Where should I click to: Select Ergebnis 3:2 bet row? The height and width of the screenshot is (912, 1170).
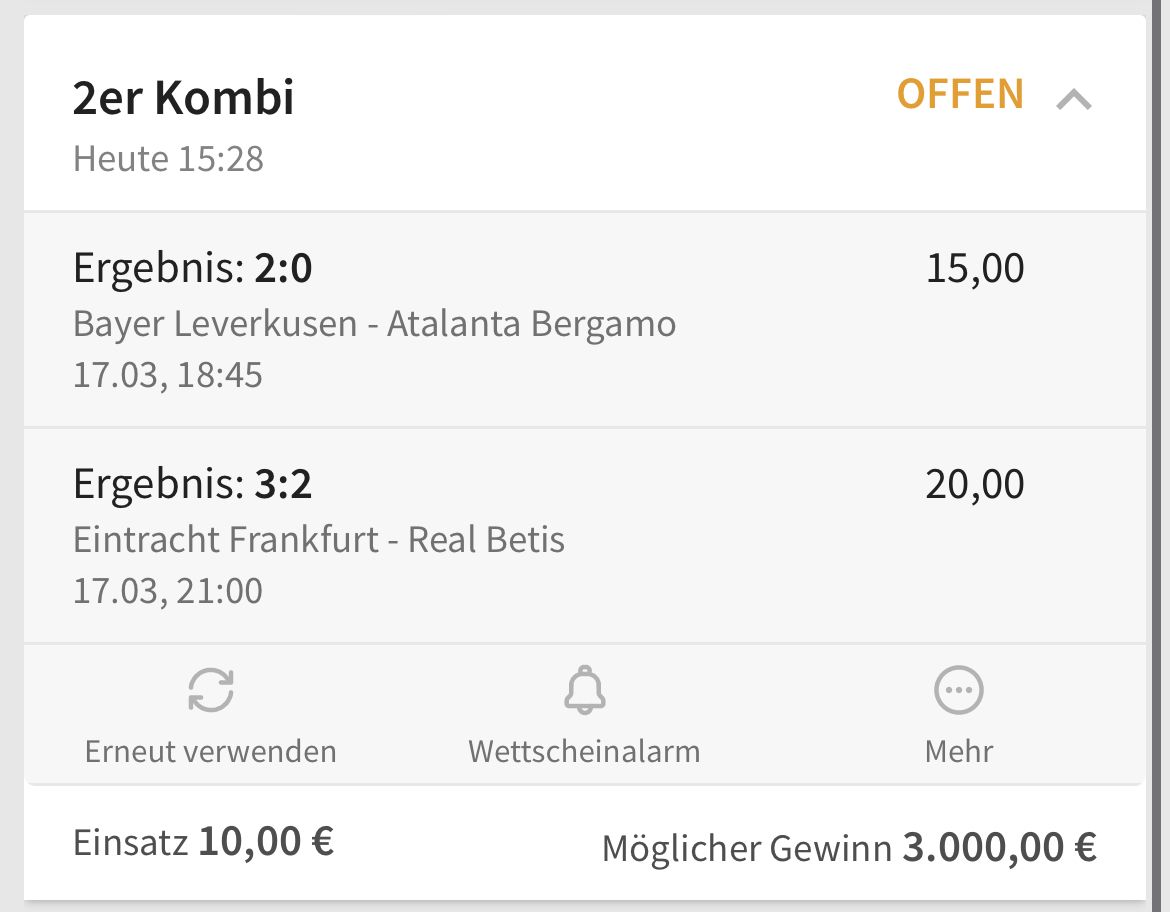585,536
